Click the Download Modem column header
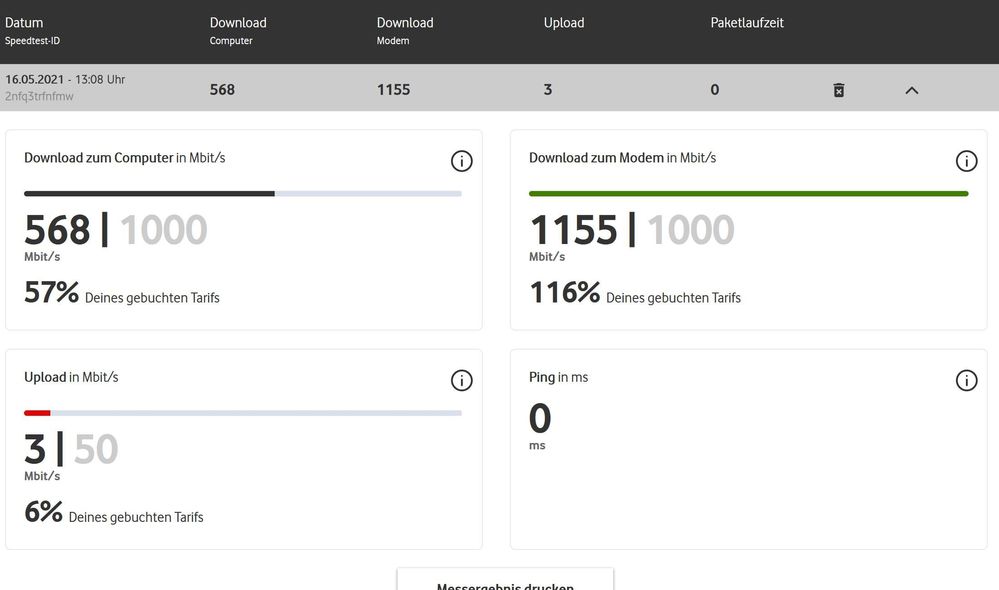 click(x=405, y=23)
